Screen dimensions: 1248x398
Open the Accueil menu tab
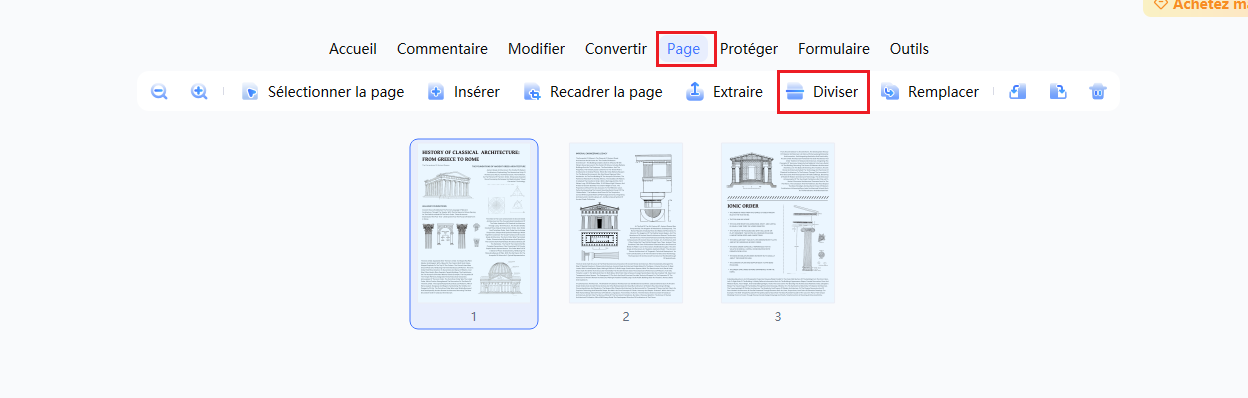point(353,48)
